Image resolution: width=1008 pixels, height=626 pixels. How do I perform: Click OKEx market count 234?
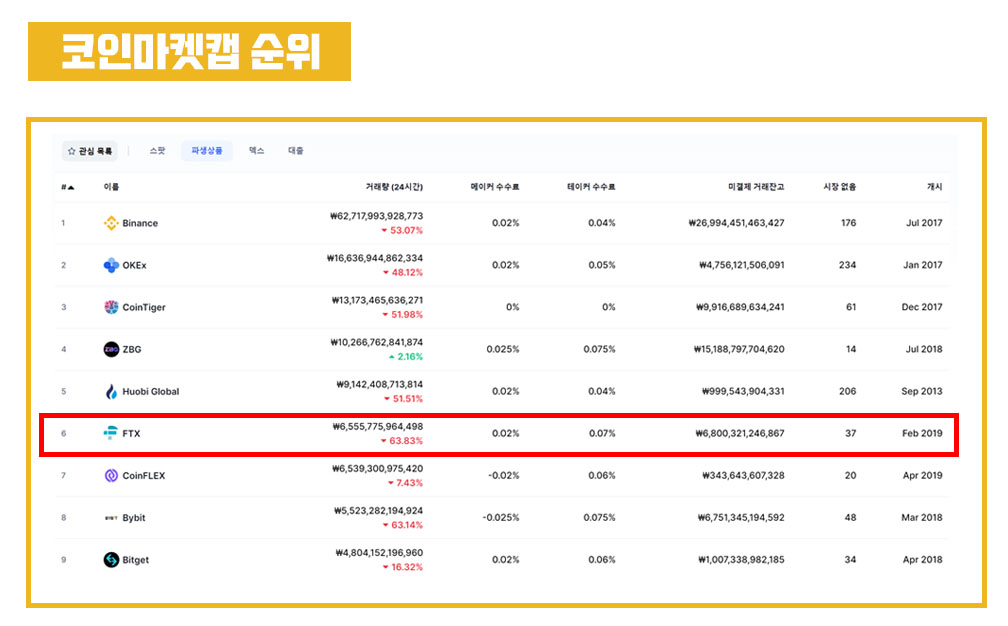coord(847,265)
